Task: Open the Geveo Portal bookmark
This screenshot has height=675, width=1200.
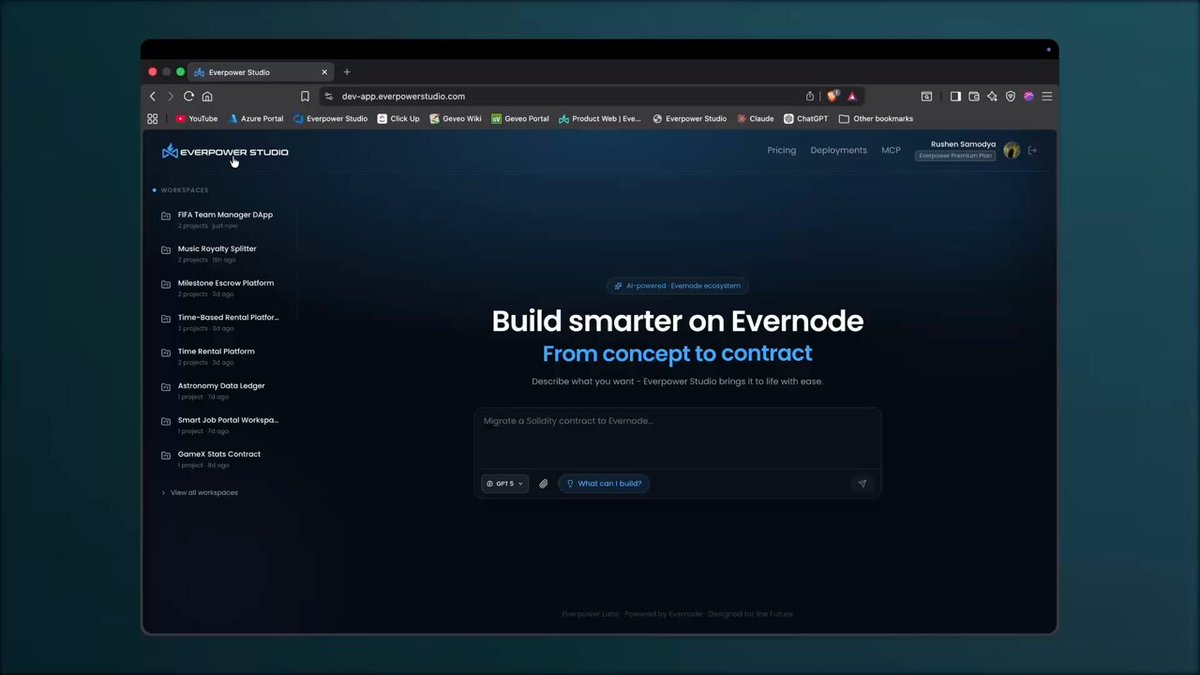Action: point(520,118)
